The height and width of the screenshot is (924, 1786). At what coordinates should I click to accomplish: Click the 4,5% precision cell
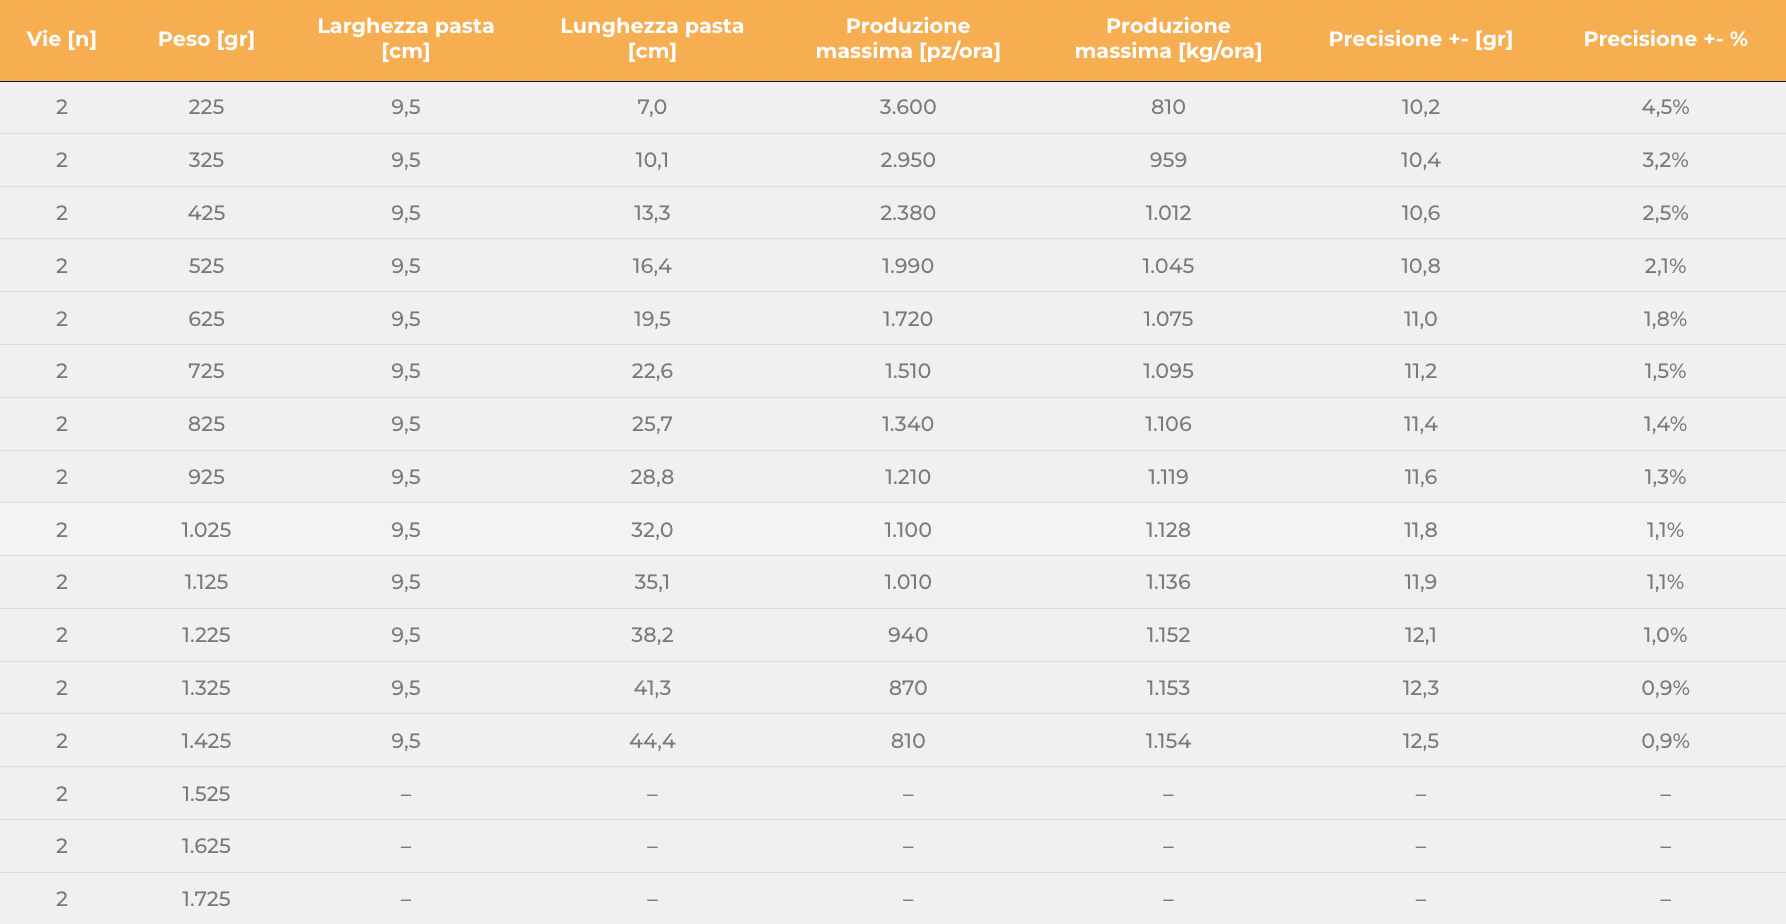1665,107
